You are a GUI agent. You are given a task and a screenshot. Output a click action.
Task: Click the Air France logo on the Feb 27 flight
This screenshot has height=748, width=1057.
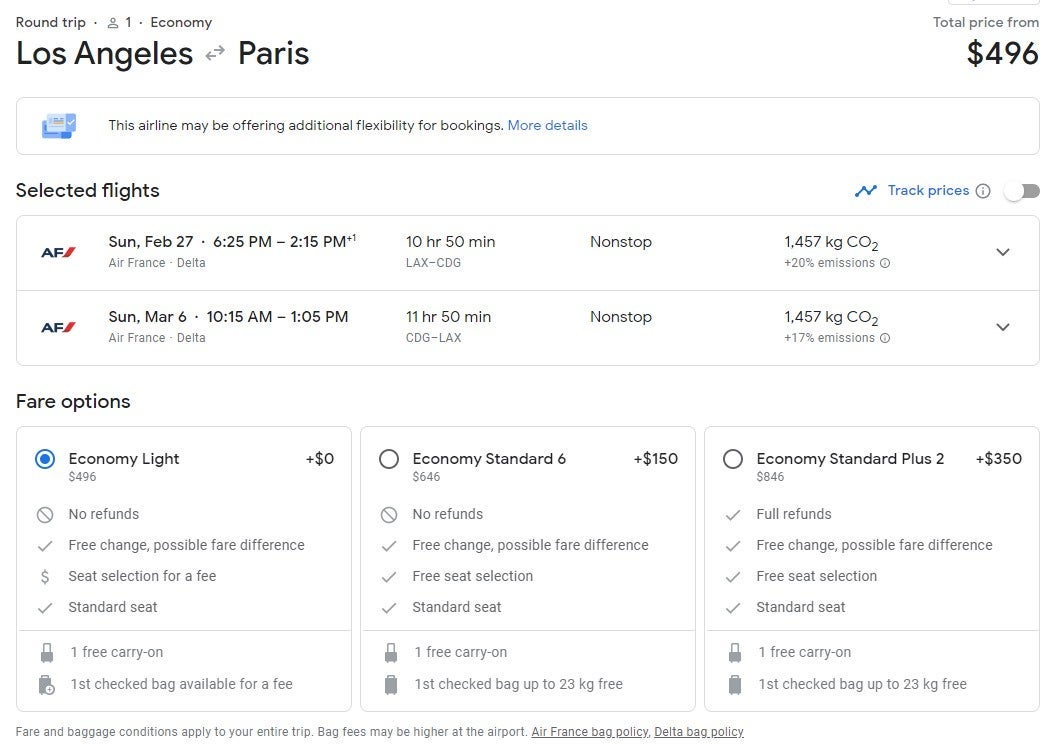58,252
